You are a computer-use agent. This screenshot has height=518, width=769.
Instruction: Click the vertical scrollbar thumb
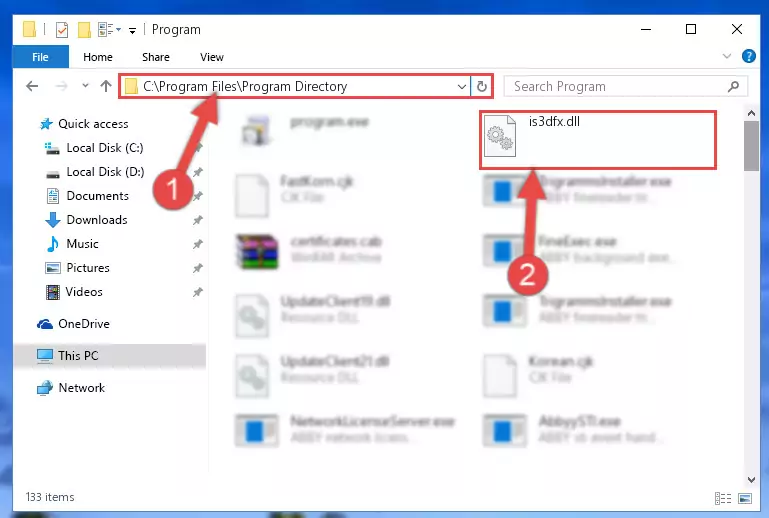pyautogui.click(x=751, y=146)
